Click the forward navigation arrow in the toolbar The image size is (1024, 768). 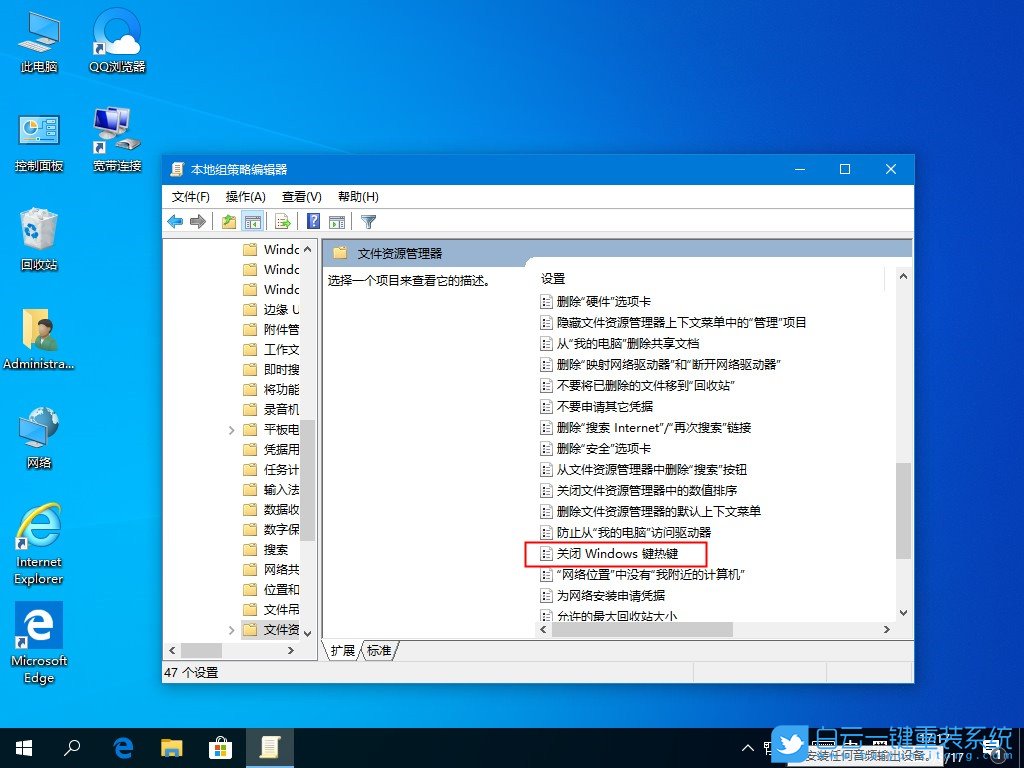(198, 220)
